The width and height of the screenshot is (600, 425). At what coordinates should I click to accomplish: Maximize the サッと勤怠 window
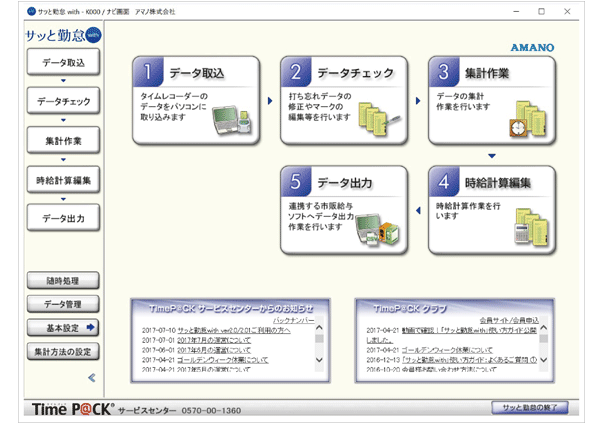click(x=541, y=11)
